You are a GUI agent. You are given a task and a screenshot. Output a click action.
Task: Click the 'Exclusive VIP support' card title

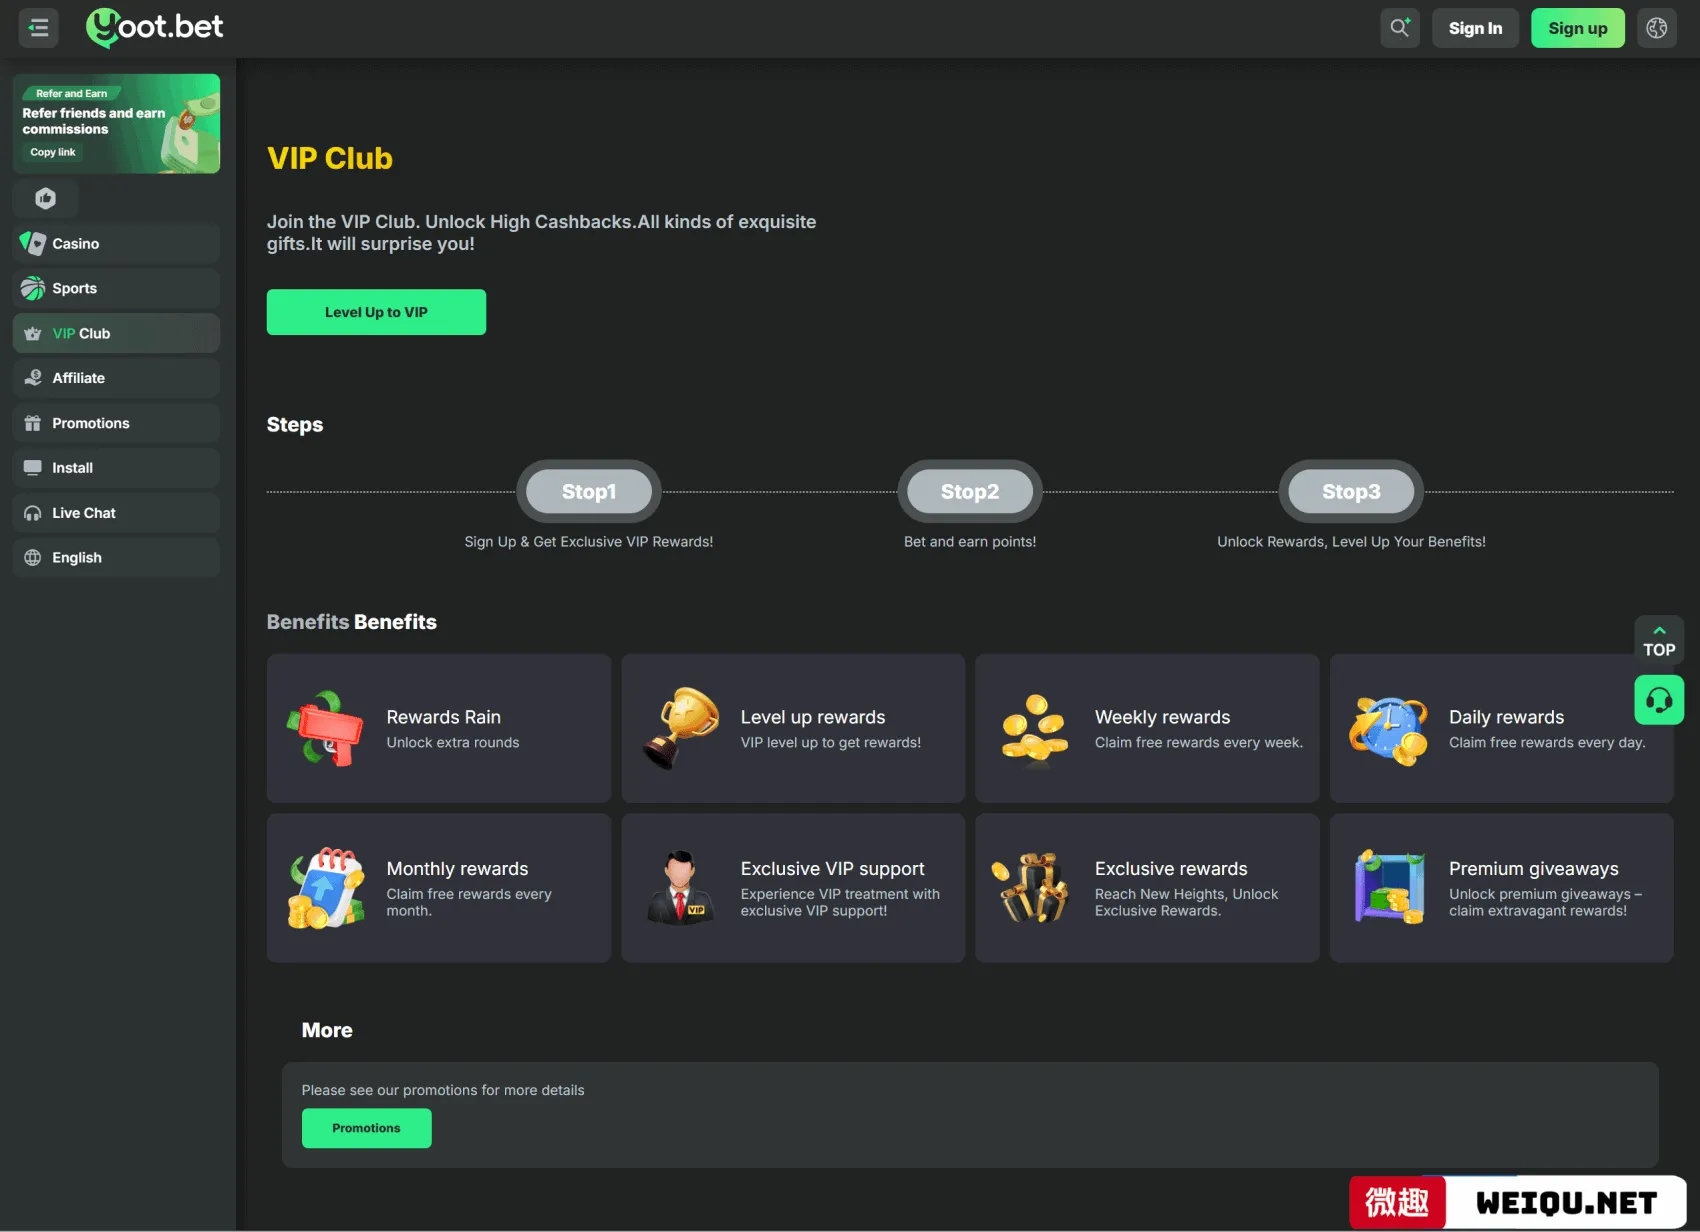(832, 869)
